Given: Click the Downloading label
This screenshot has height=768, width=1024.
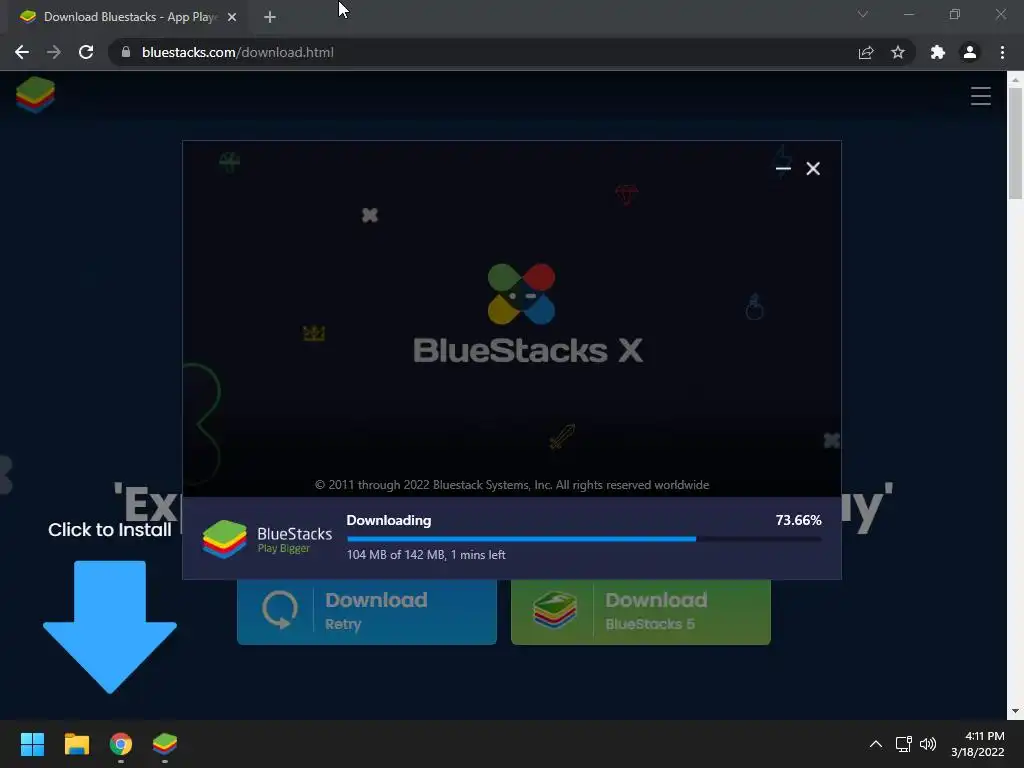Looking at the screenshot, I should tap(389, 520).
